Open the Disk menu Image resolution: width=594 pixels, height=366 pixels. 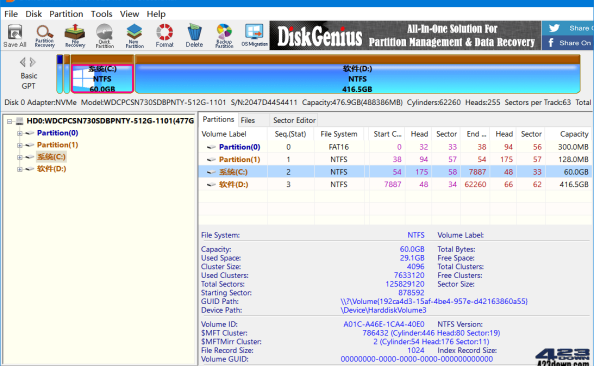33,14
